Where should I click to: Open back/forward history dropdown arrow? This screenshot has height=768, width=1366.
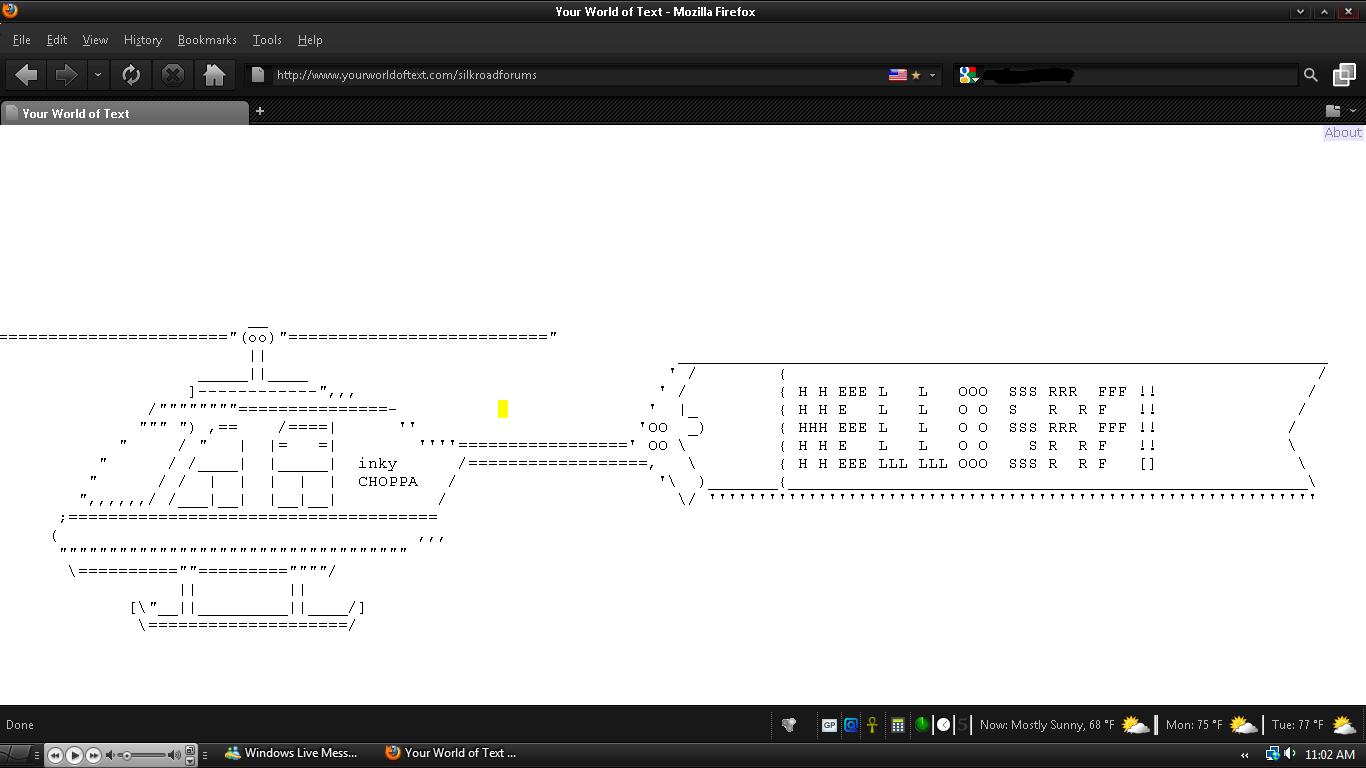[97, 75]
